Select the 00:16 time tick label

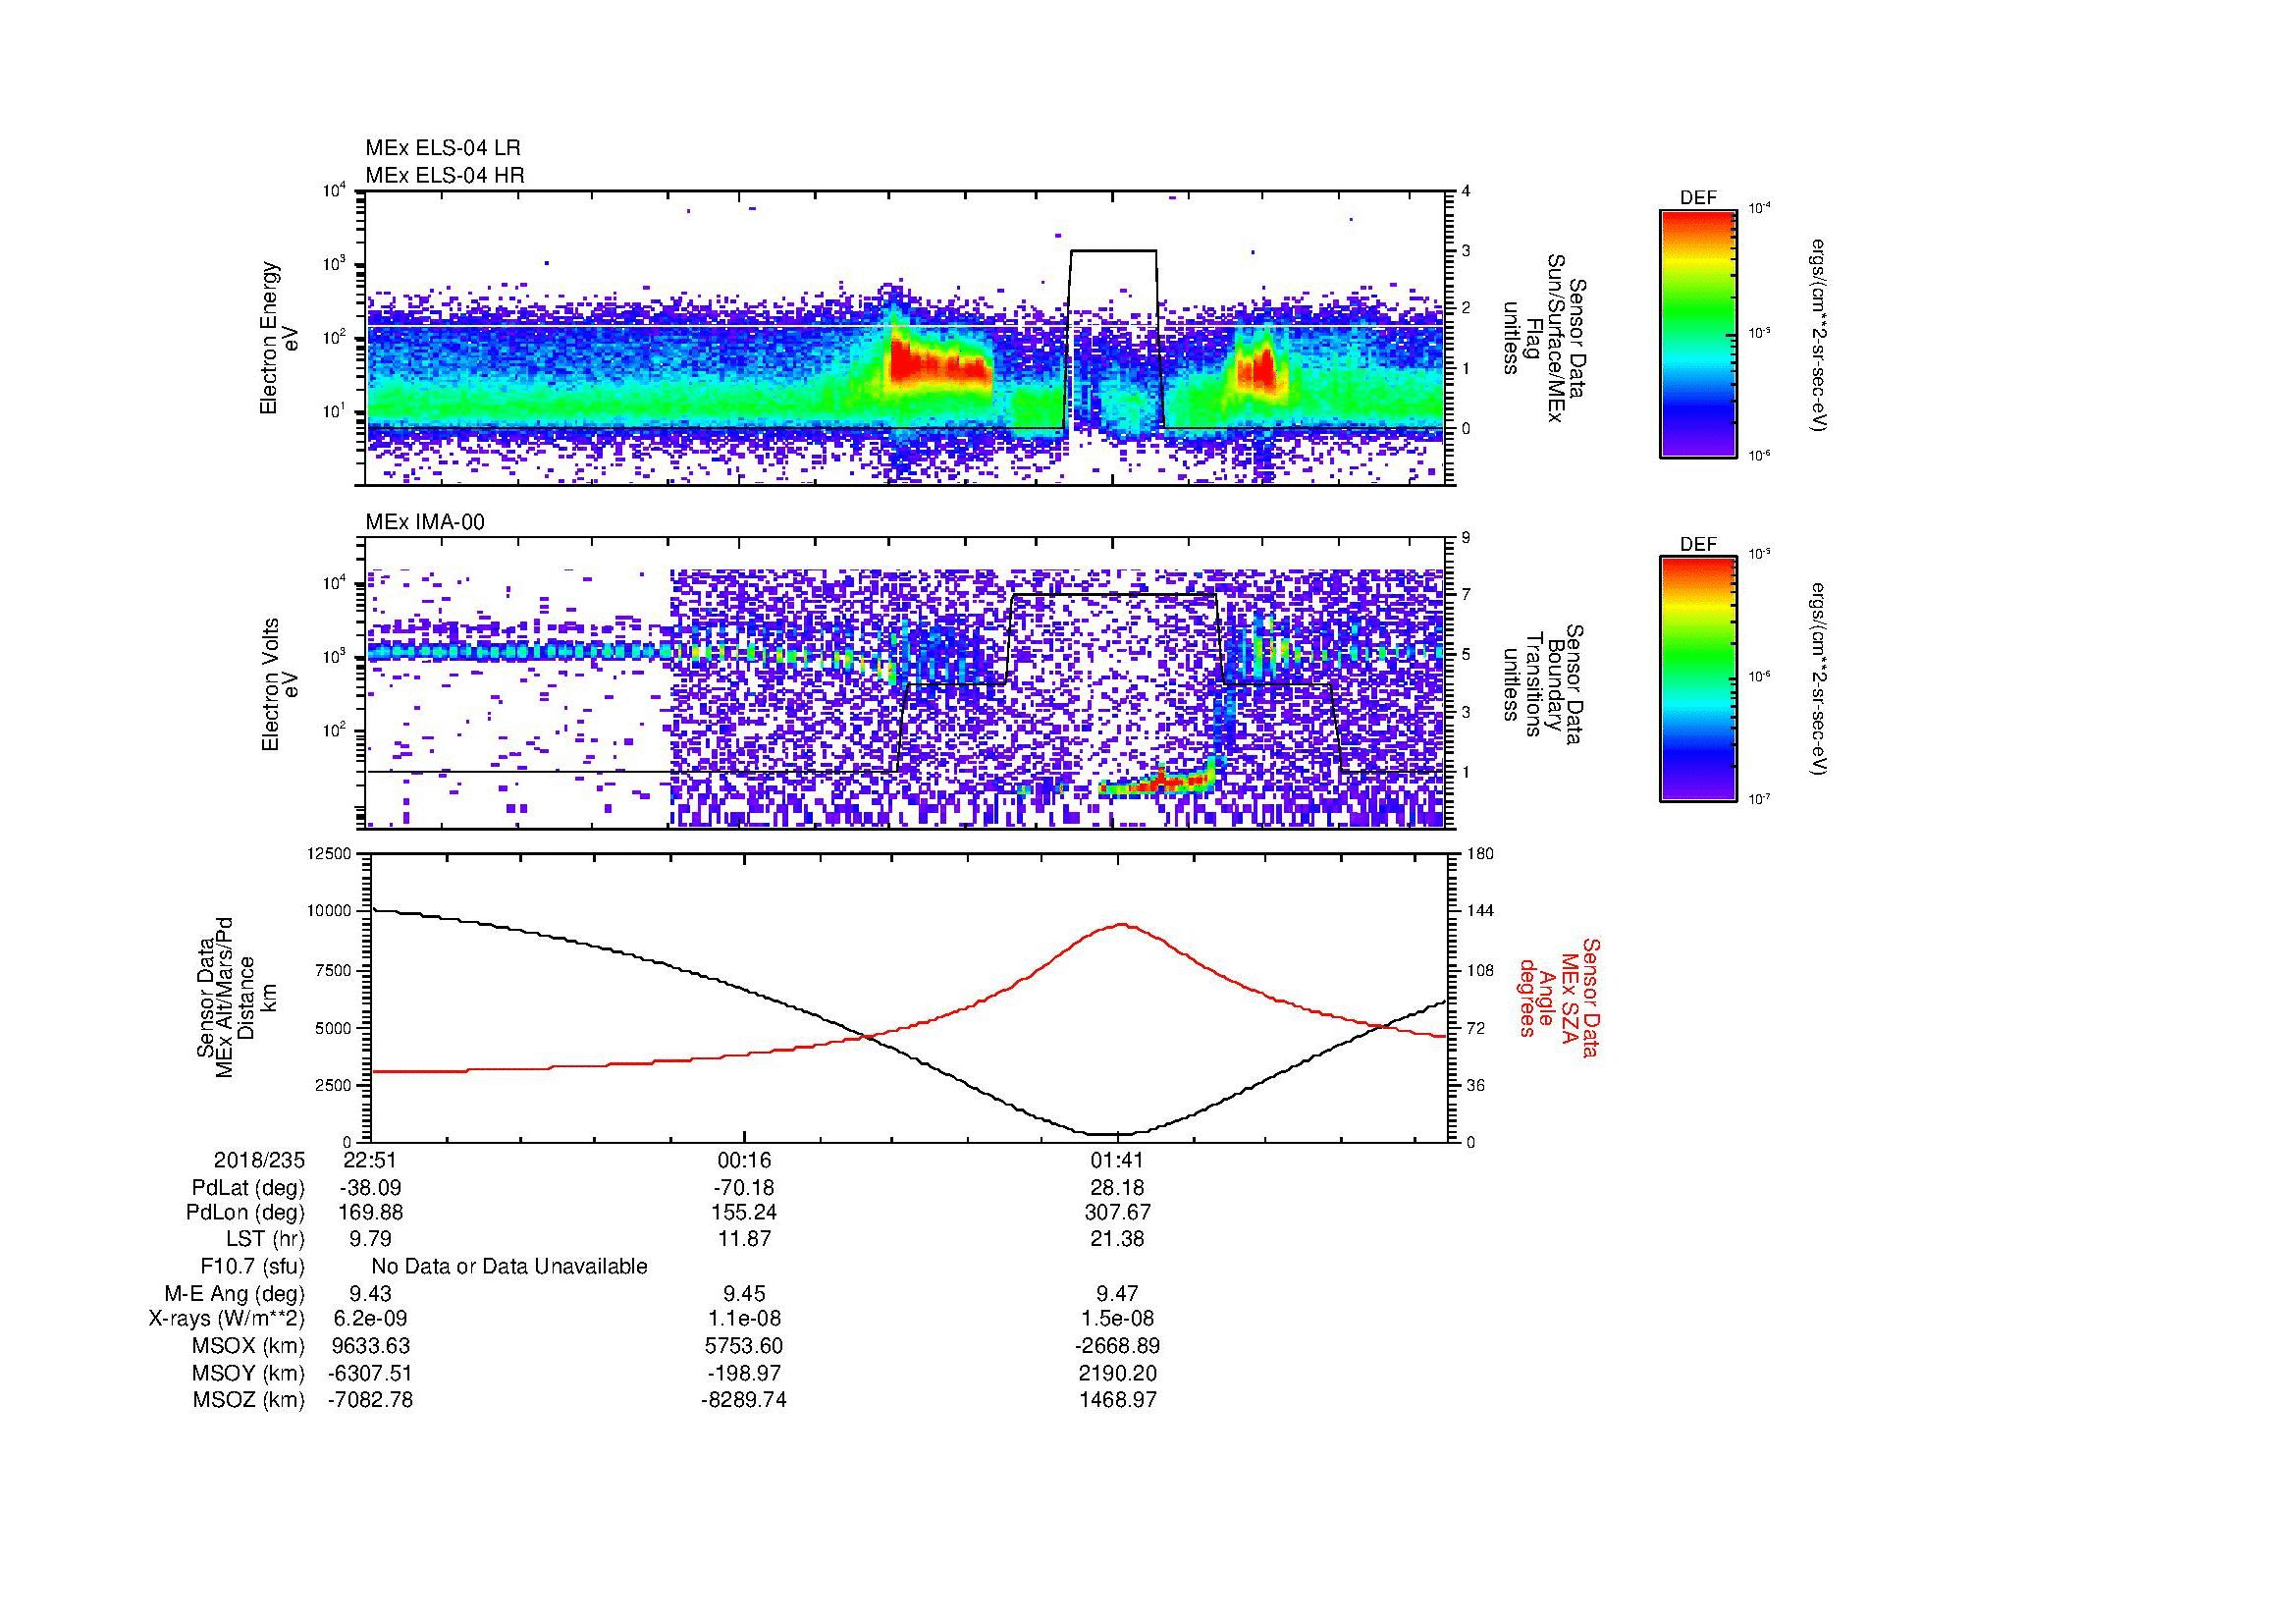click(x=744, y=1160)
